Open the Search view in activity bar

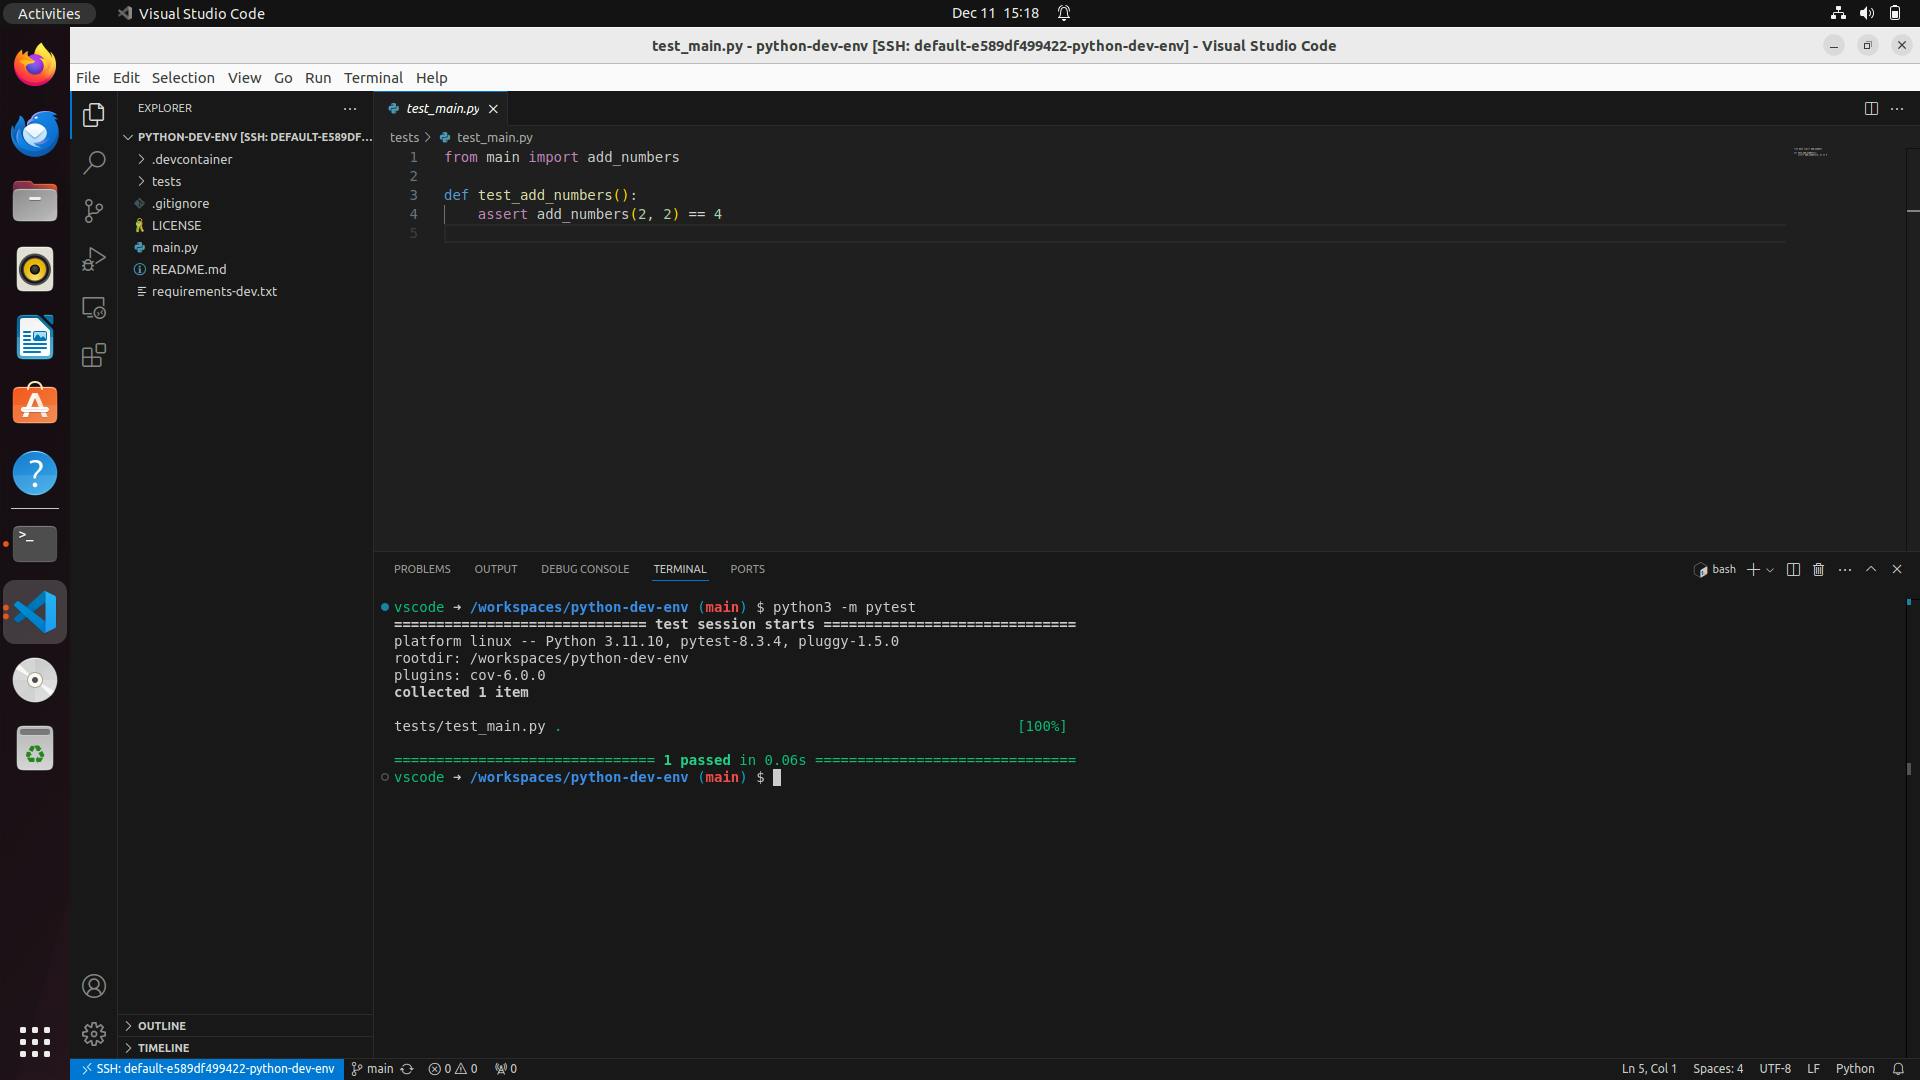point(94,163)
